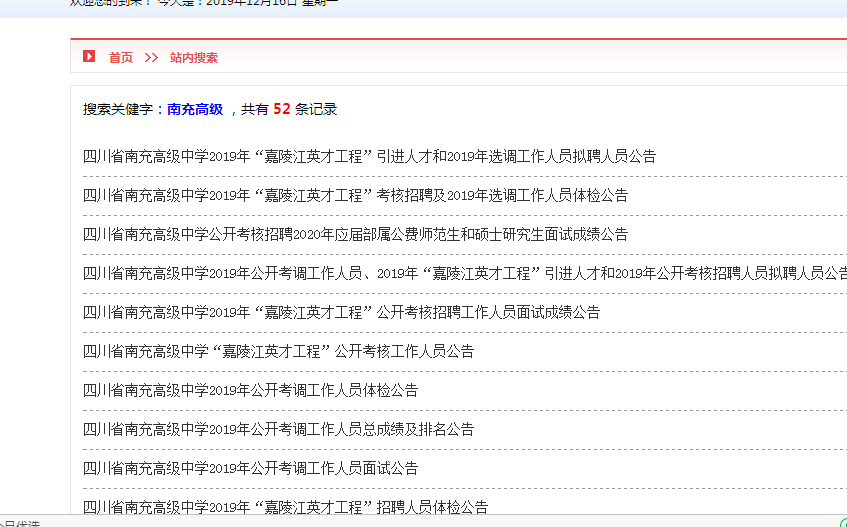Open the 2019年公开考调工作人员面试公告 result
The width and height of the screenshot is (847, 527).
pos(250,468)
